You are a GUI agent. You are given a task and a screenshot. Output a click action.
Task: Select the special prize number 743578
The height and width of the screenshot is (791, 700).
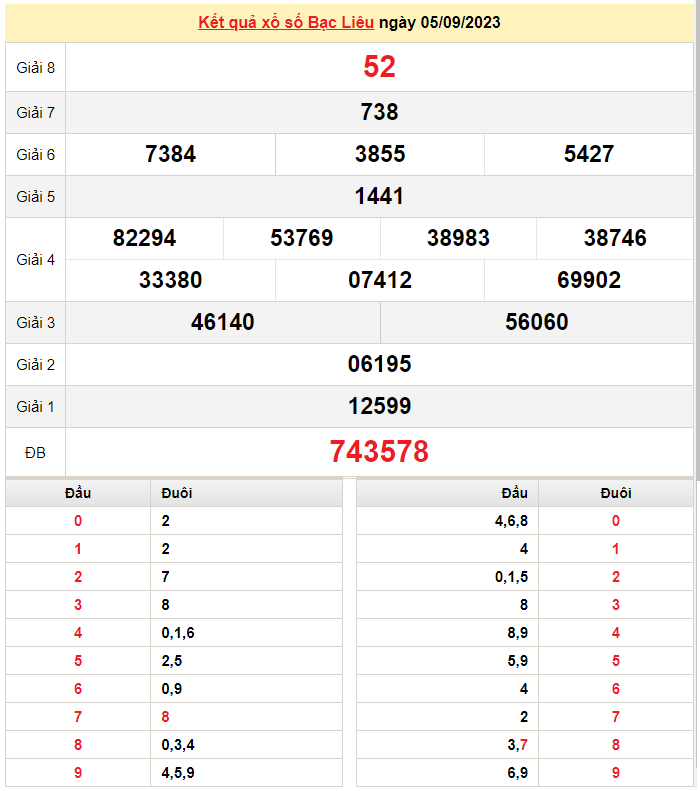tap(379, 452)
